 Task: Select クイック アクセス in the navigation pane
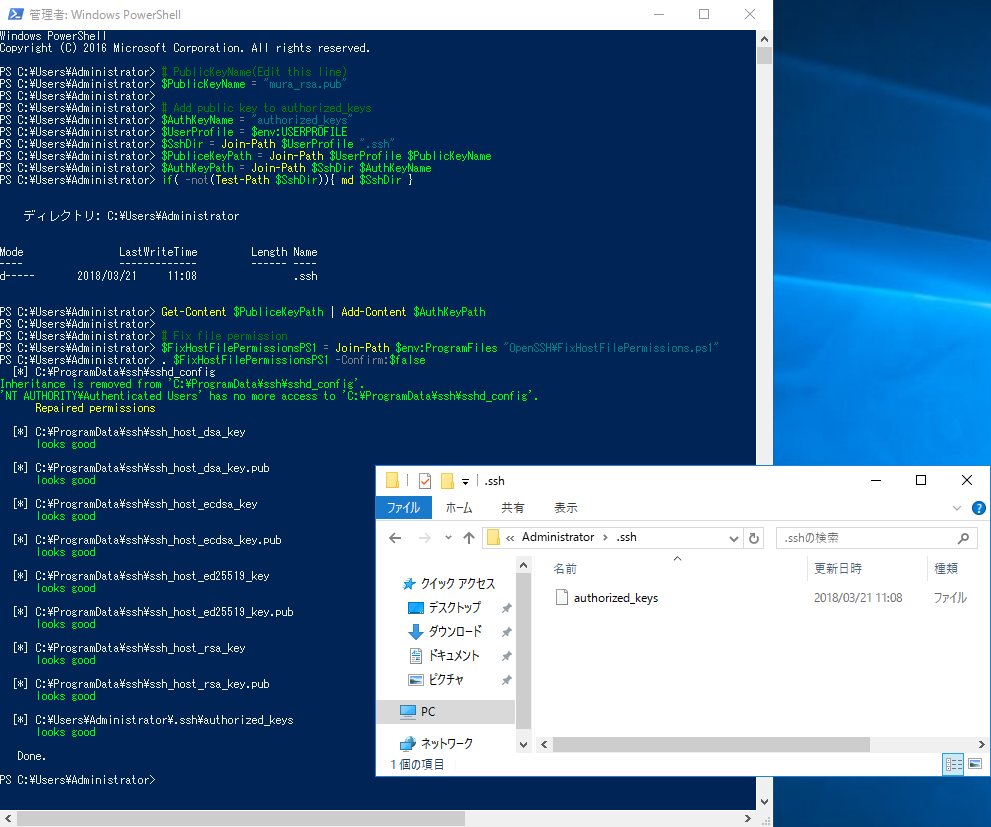(x=458, y=584)
